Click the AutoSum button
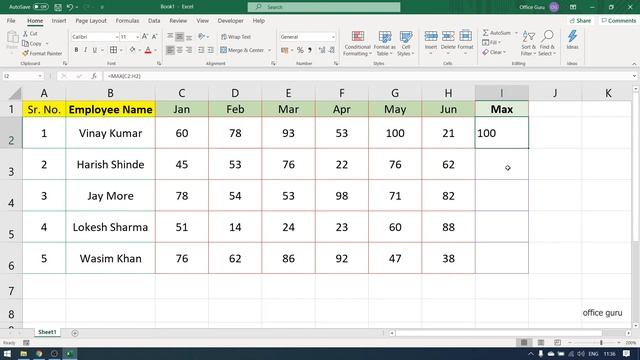Viewport: 640px width, 360px height. pyautogui.click(x=497, y=33)
